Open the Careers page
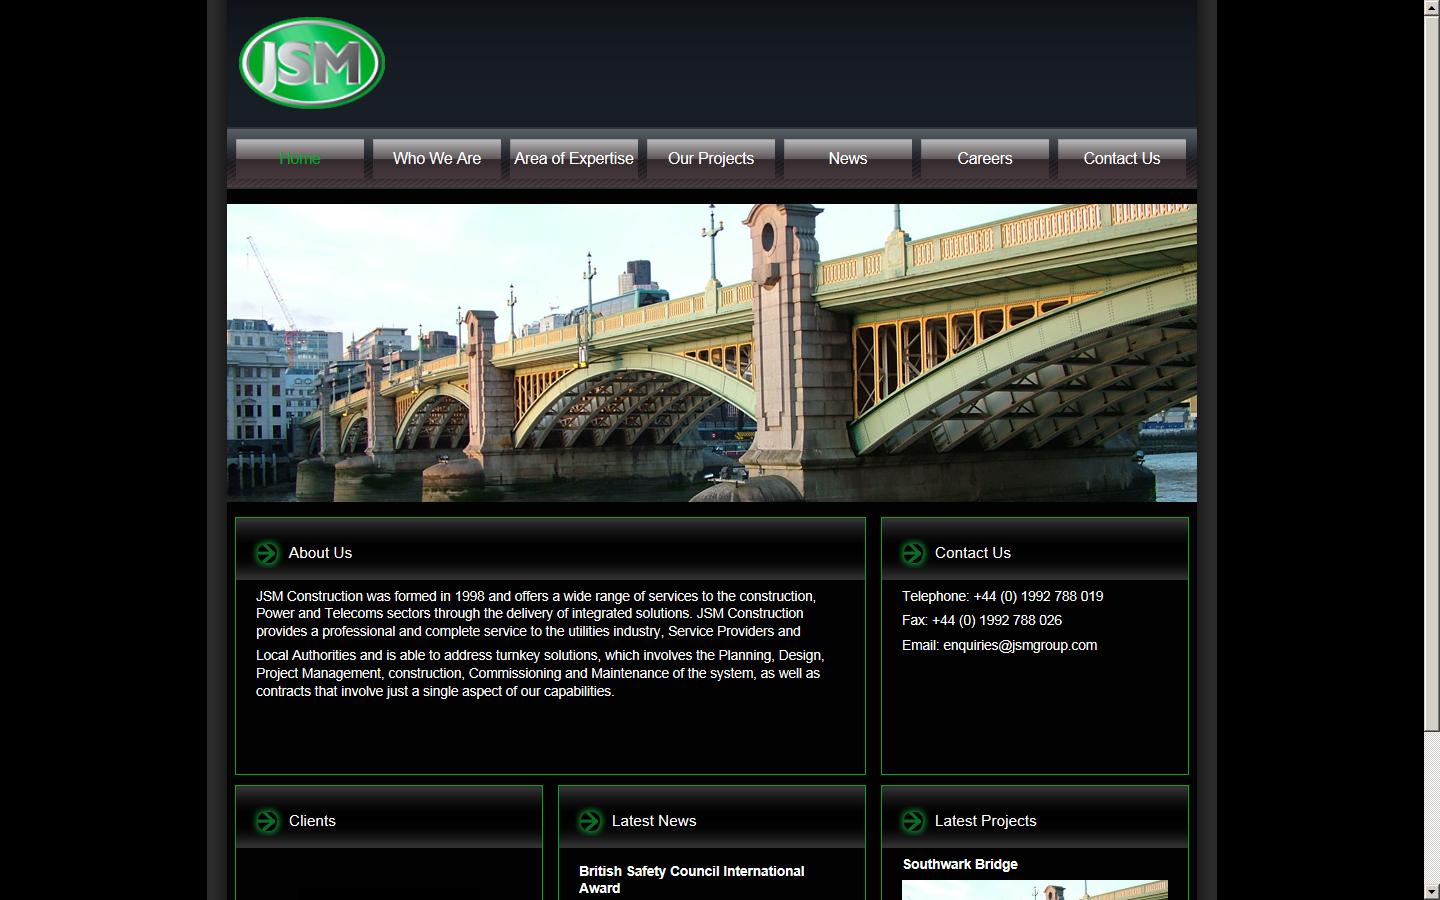The width and height of the screenshot is (1440, 900). coord(984,158)
